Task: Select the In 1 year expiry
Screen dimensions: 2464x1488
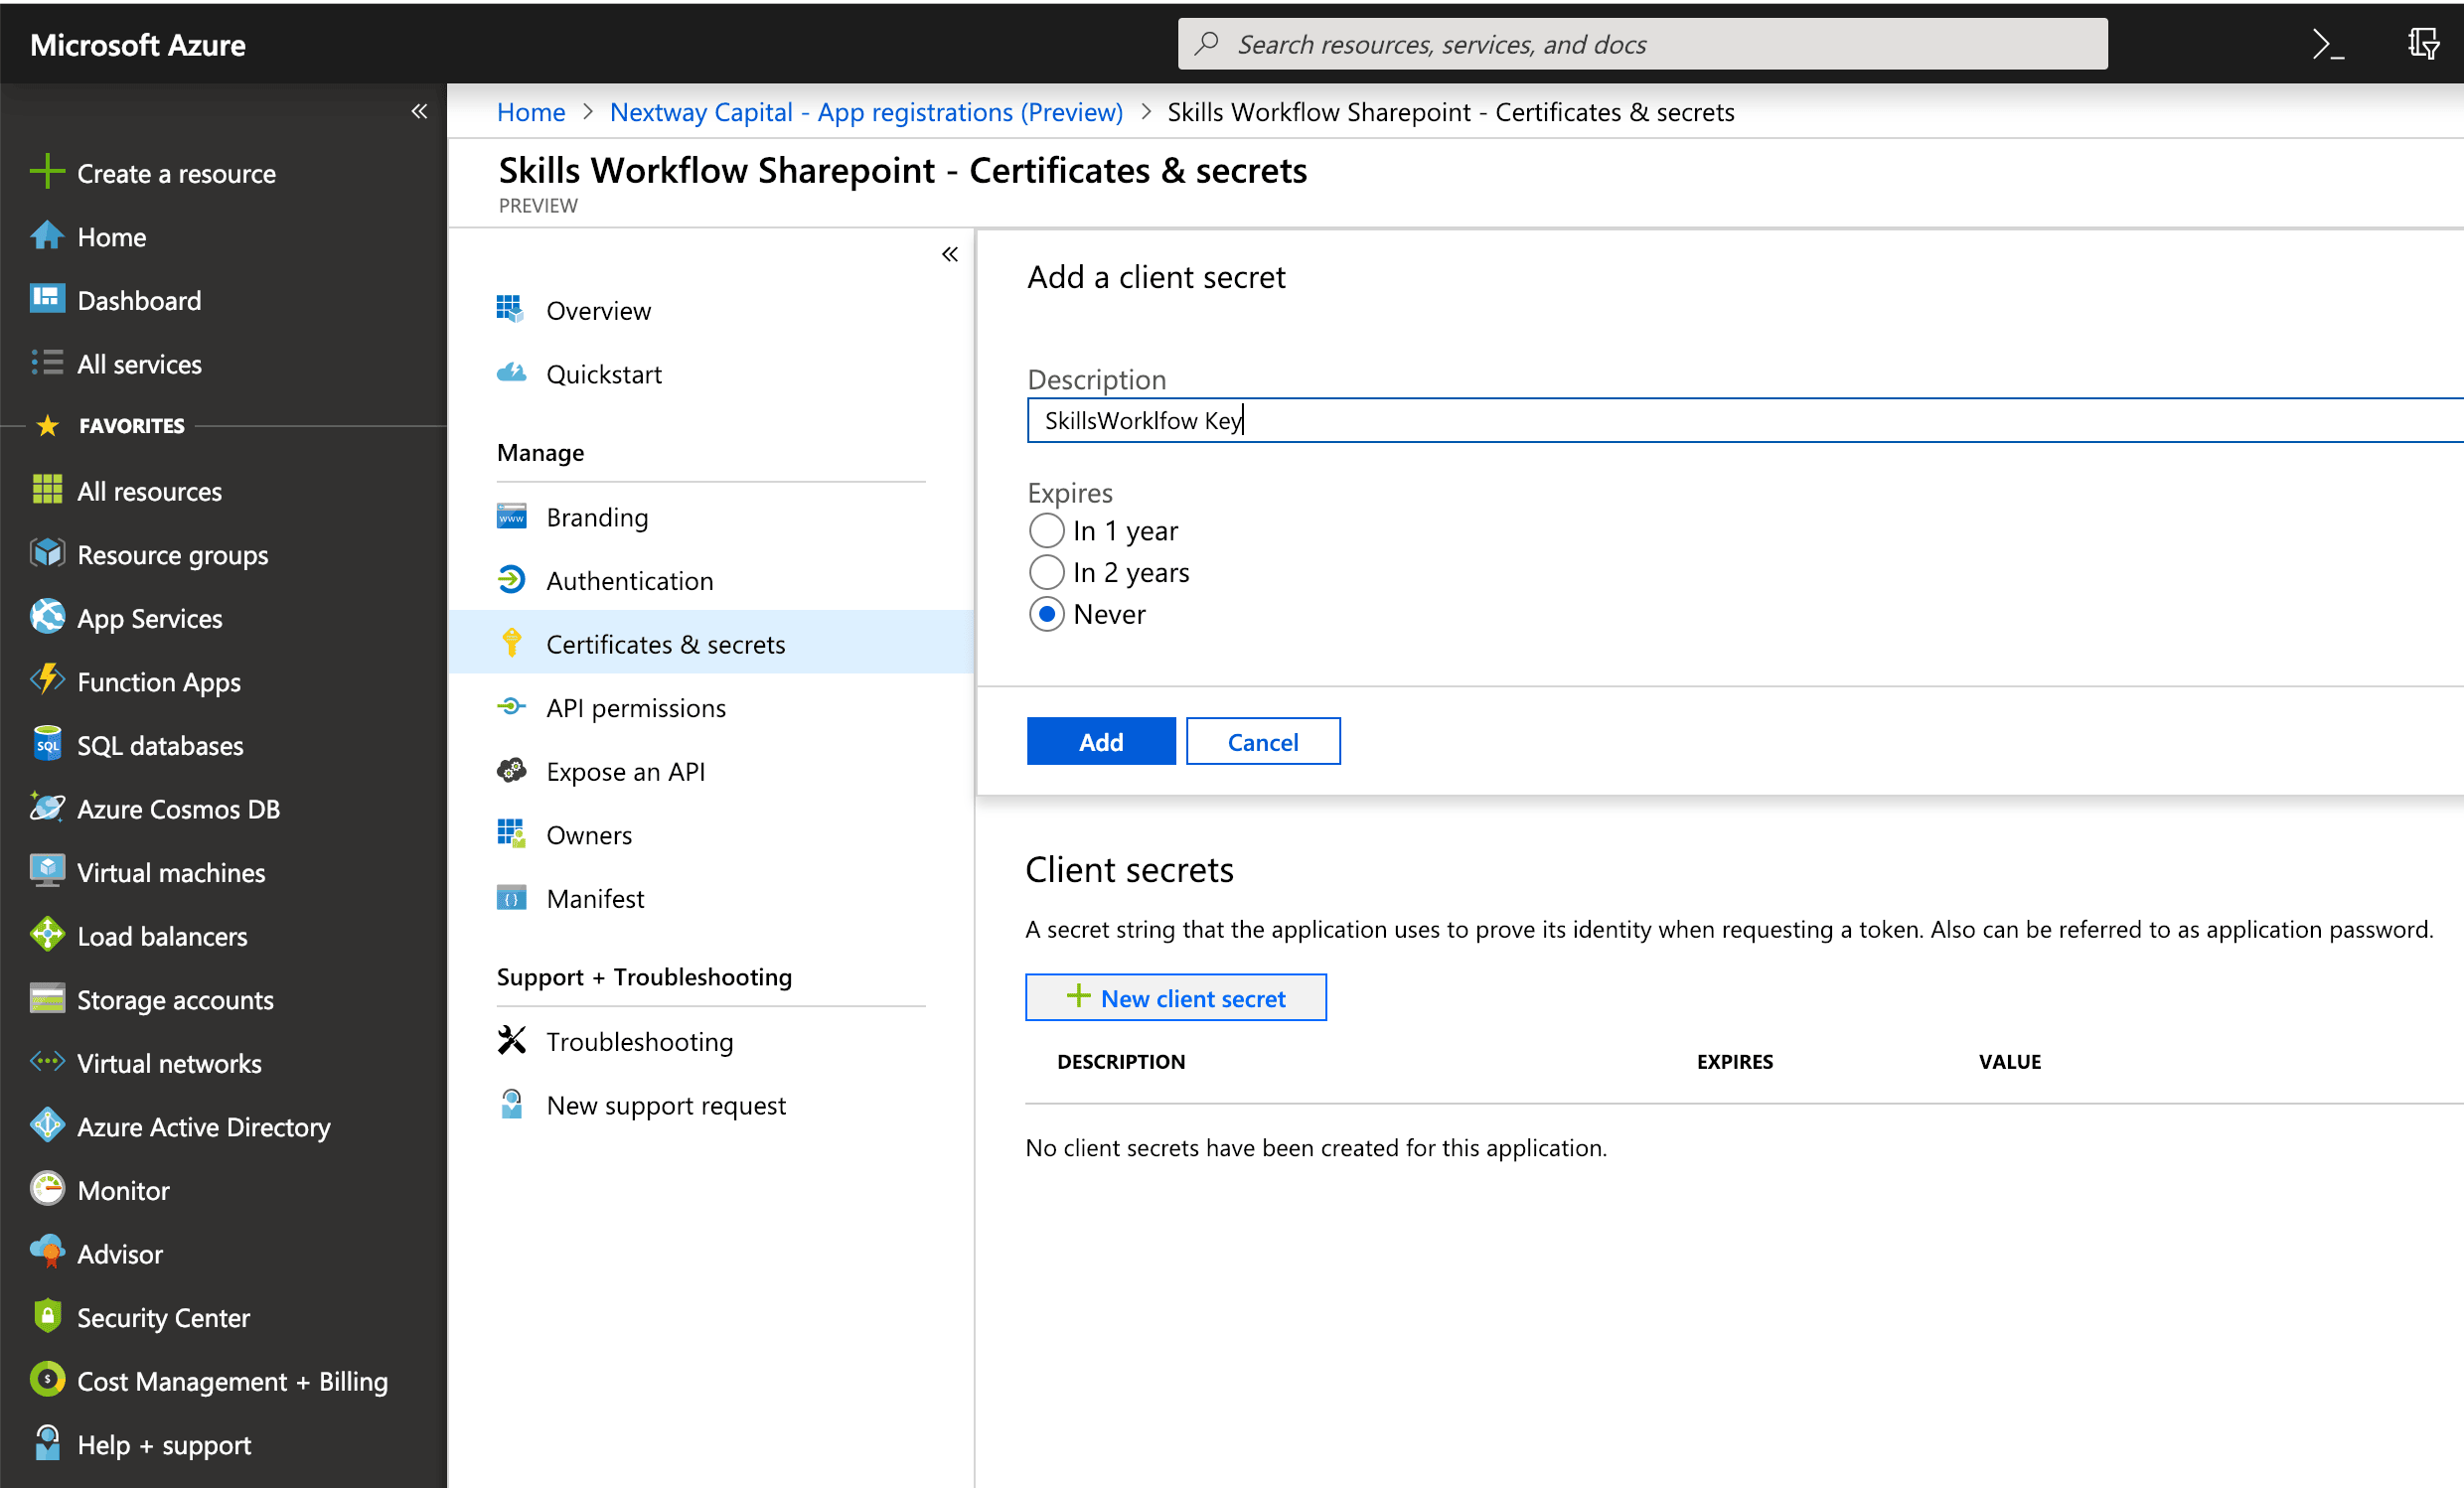Action: click(x=1046, y=531)
